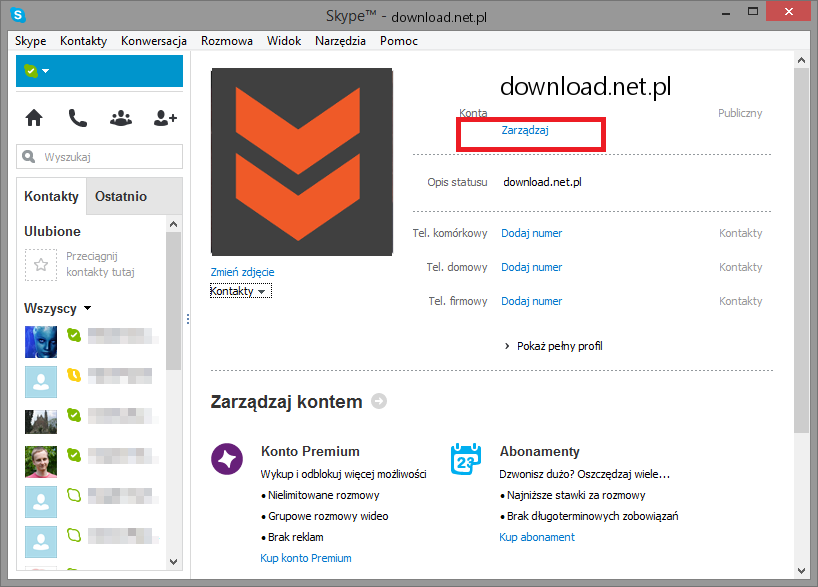The width and height of the screenshot is (818, 587).
Task: Click Kontakty privacy label for Tel. komórkowy
Action: (740, 233)
